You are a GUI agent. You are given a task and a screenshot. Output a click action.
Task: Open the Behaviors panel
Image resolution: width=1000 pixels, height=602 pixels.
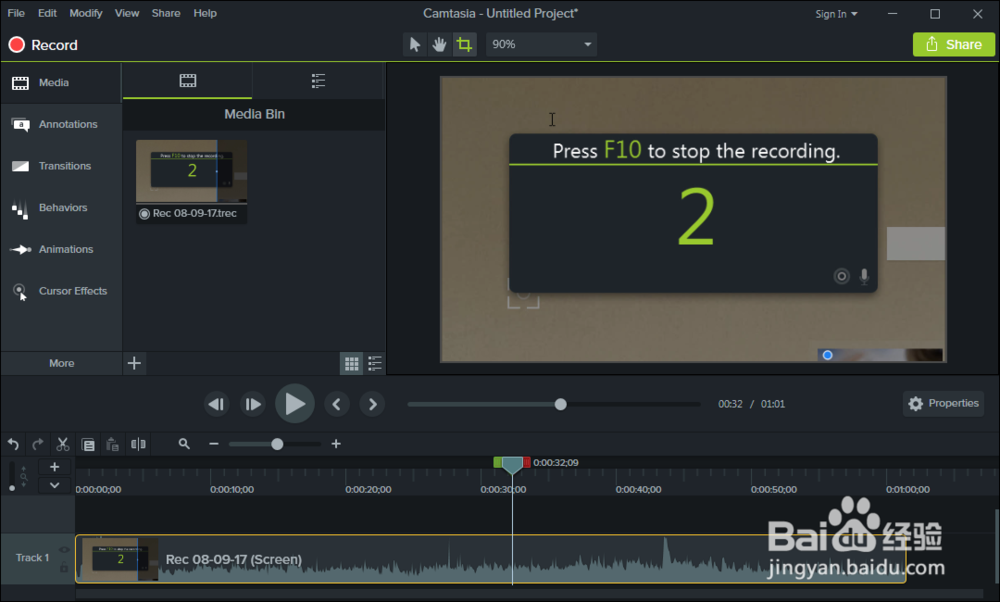click(61, 208)
